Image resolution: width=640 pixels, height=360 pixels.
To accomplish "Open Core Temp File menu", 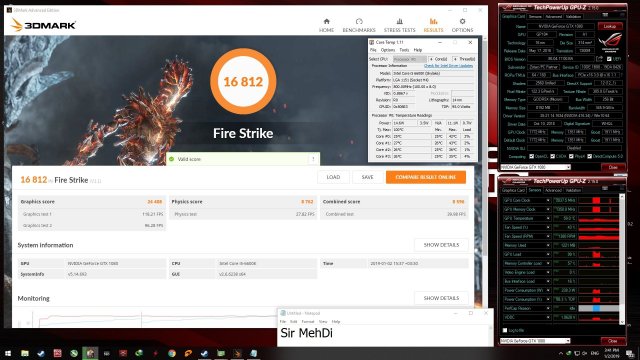I will click(x=373, y=50).
